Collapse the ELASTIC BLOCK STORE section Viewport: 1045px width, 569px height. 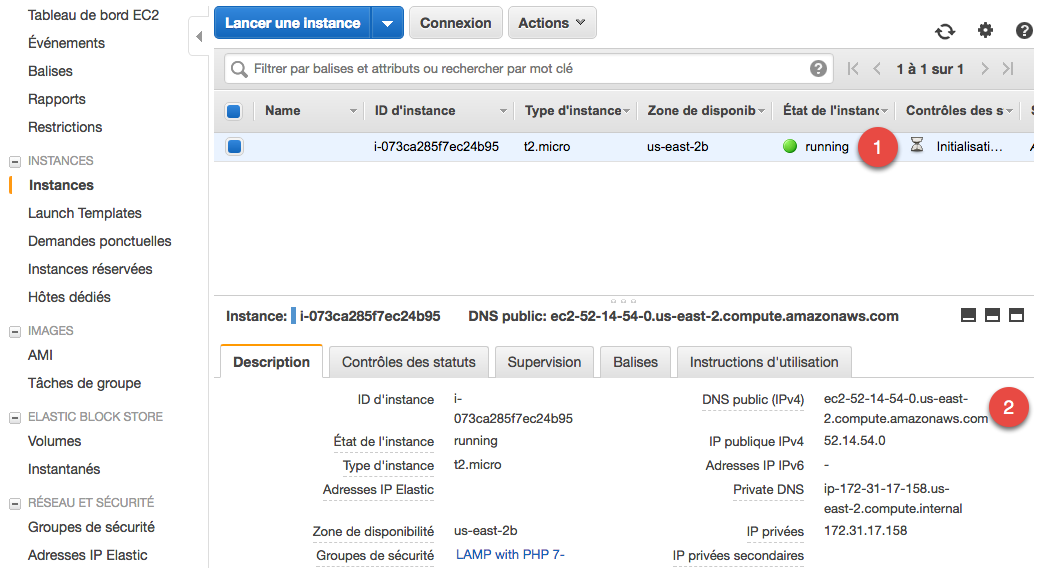(x=15, y=417)
